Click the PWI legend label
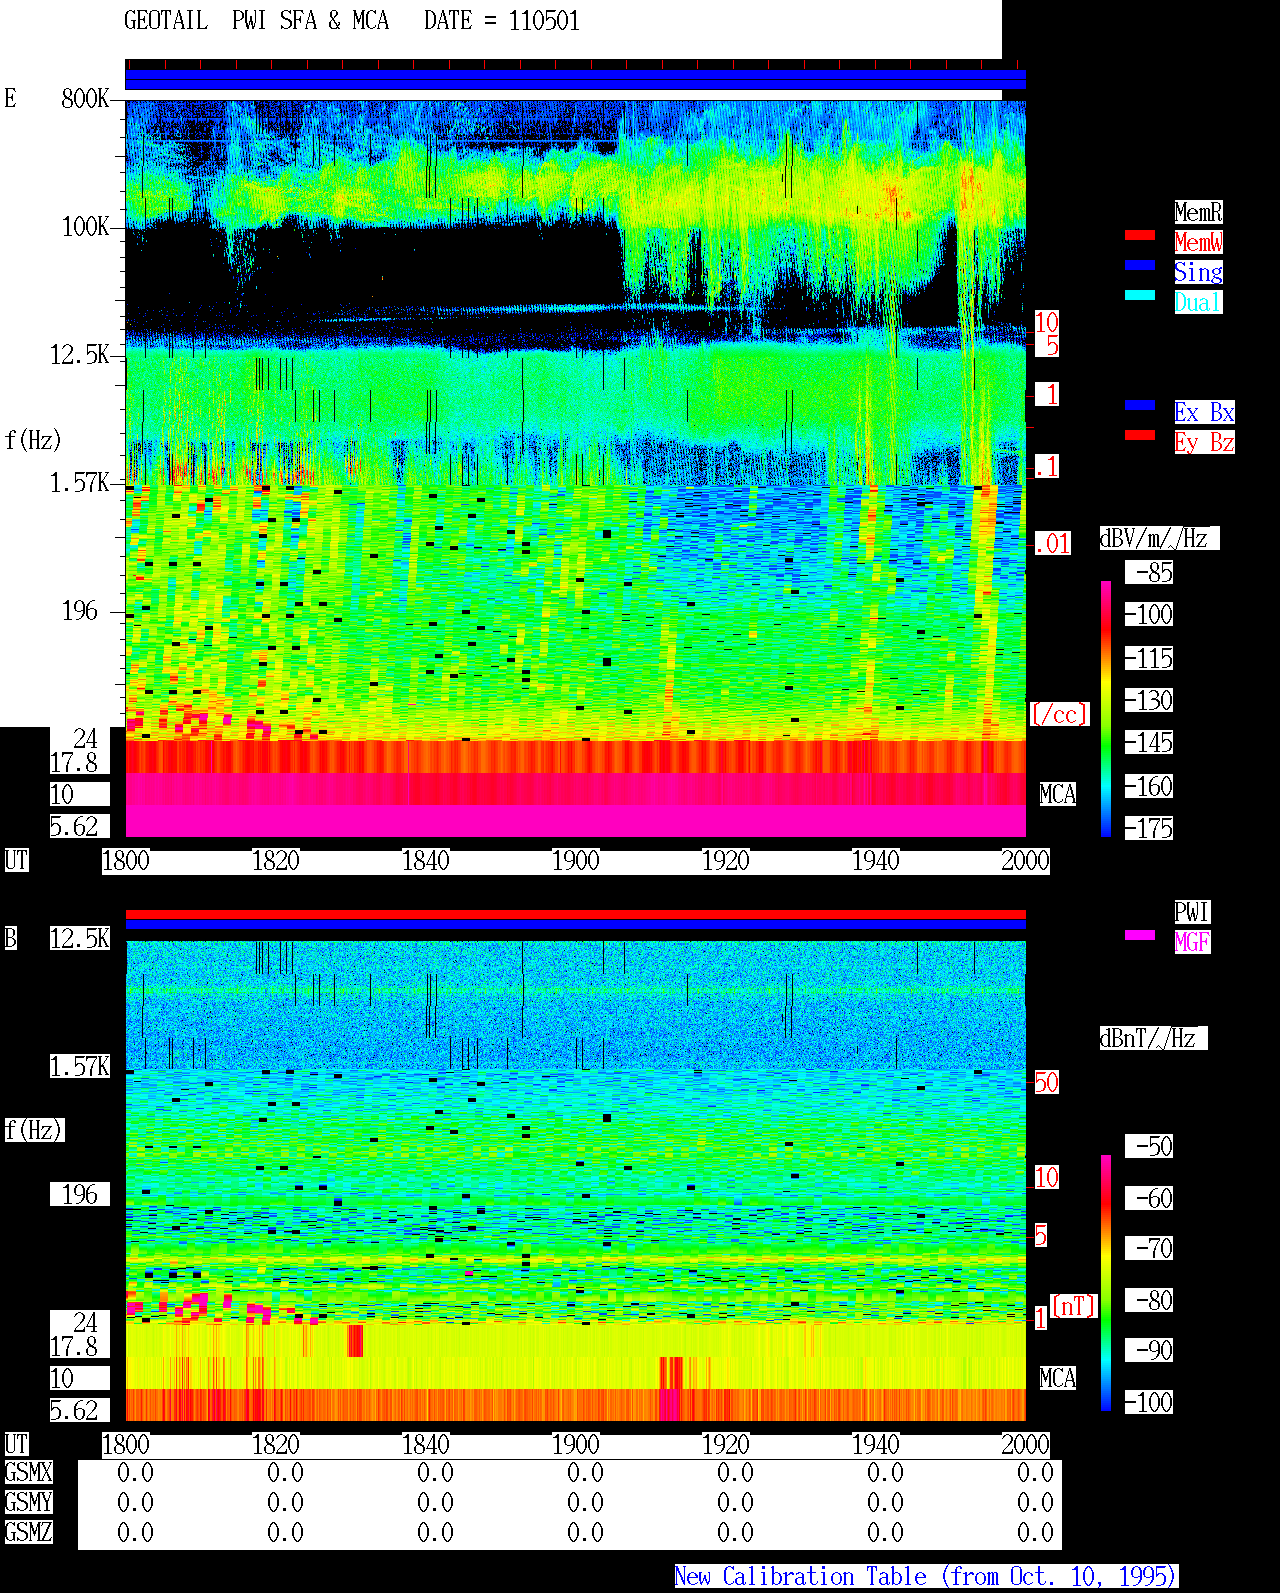The height and width of the screenshot is (1593, 1280). click(x=1192, y=912)
